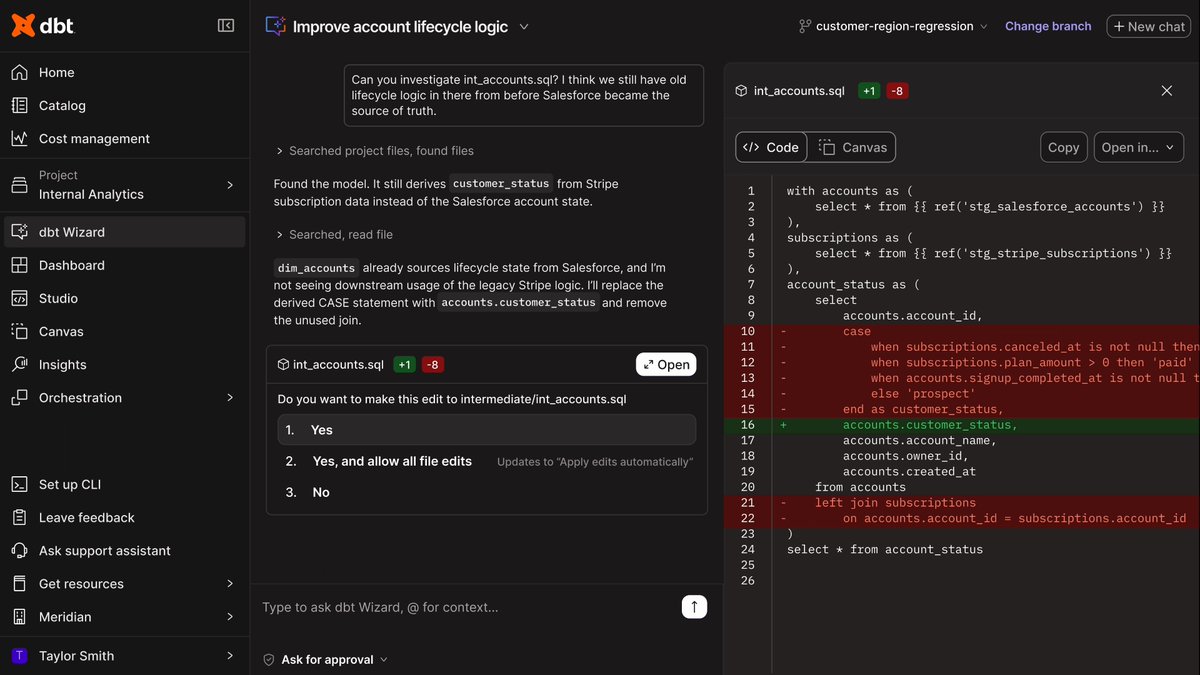The image size is (1200, 675).
Task: Open the int_accounts.sql edit card
Action: click(666, 364)
